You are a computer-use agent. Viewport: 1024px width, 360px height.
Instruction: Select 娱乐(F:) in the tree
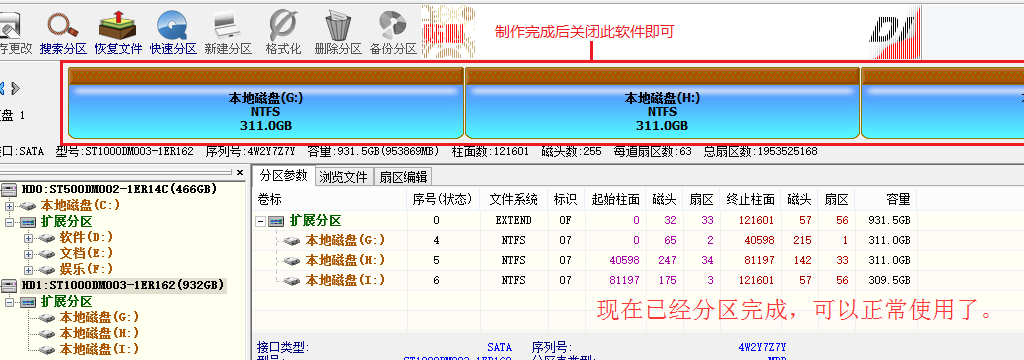click(86, 269)
